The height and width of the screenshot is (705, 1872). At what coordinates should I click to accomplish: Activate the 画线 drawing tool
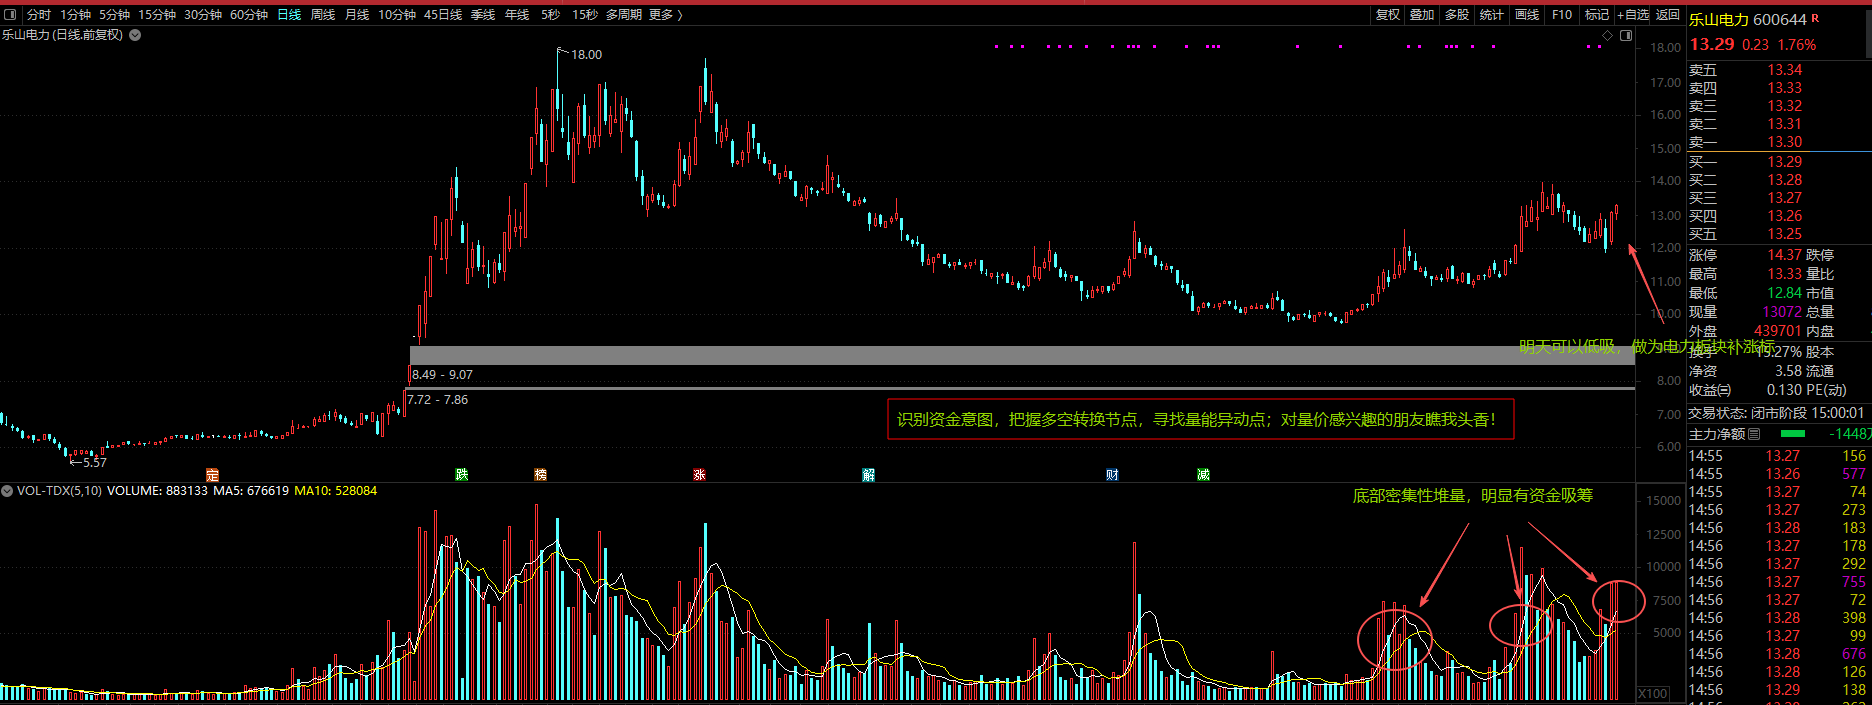point(1526,15)
